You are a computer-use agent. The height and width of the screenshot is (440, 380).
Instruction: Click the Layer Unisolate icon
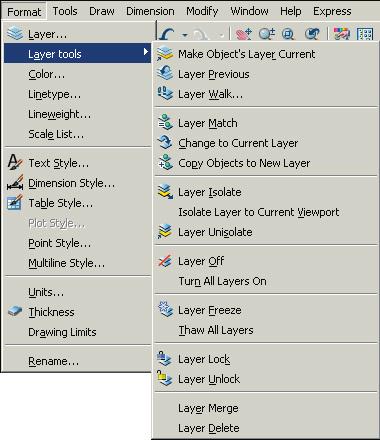[165, 232]
